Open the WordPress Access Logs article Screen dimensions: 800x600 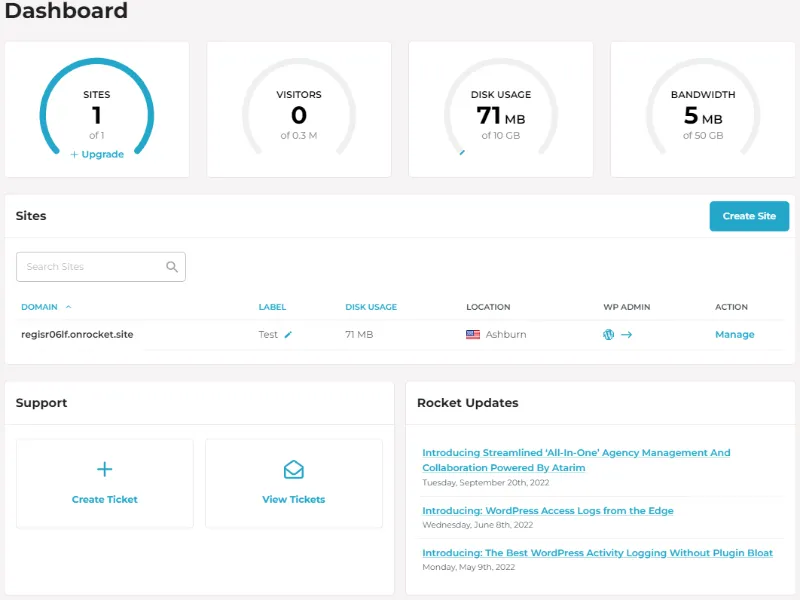550,510
